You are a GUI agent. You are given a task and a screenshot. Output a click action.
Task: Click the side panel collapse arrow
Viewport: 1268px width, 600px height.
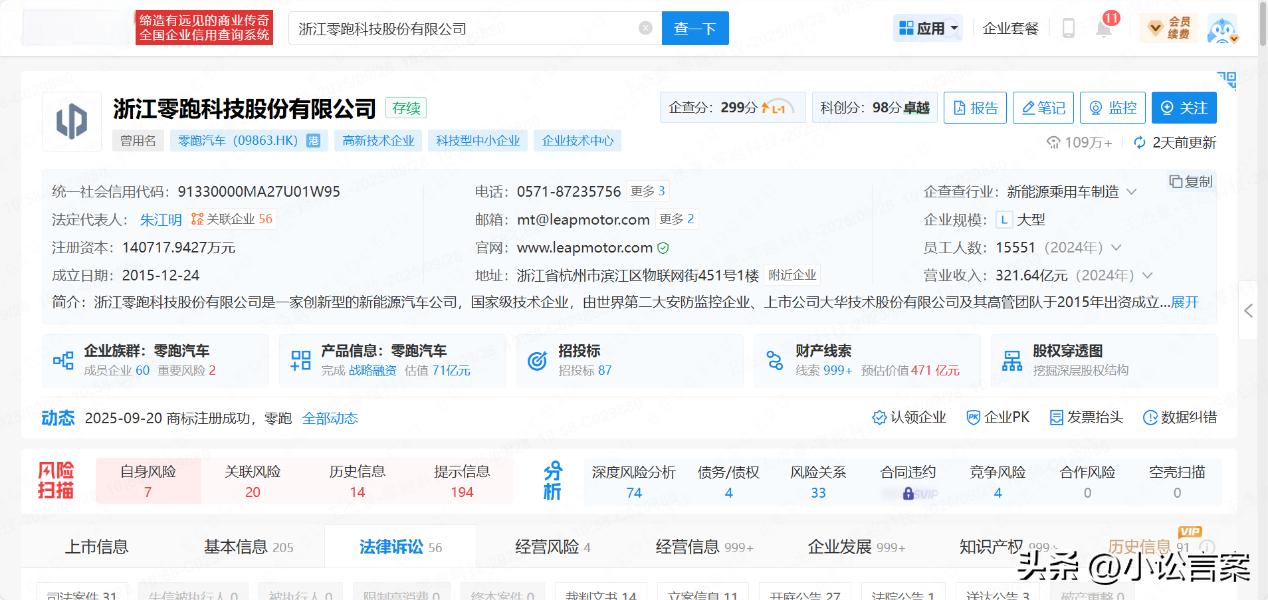click(1248, 311)
